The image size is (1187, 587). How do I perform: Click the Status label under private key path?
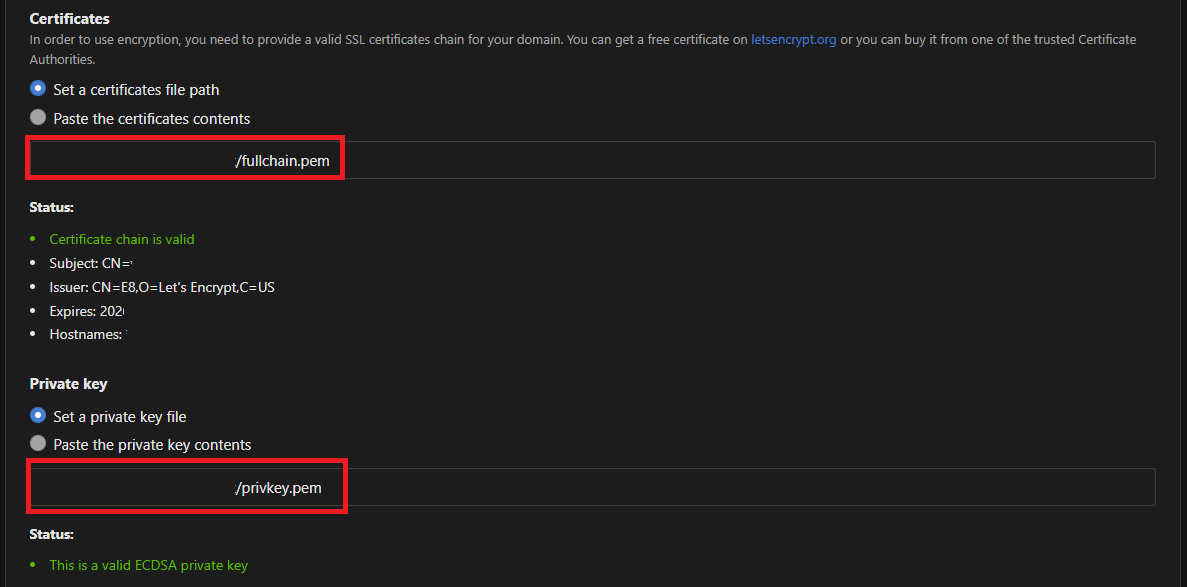tap(51, 535)
